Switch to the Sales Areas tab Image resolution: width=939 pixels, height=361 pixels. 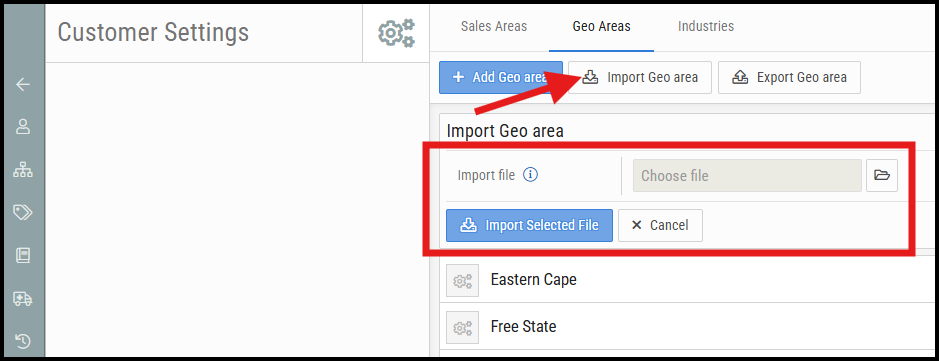click(494, 26)
